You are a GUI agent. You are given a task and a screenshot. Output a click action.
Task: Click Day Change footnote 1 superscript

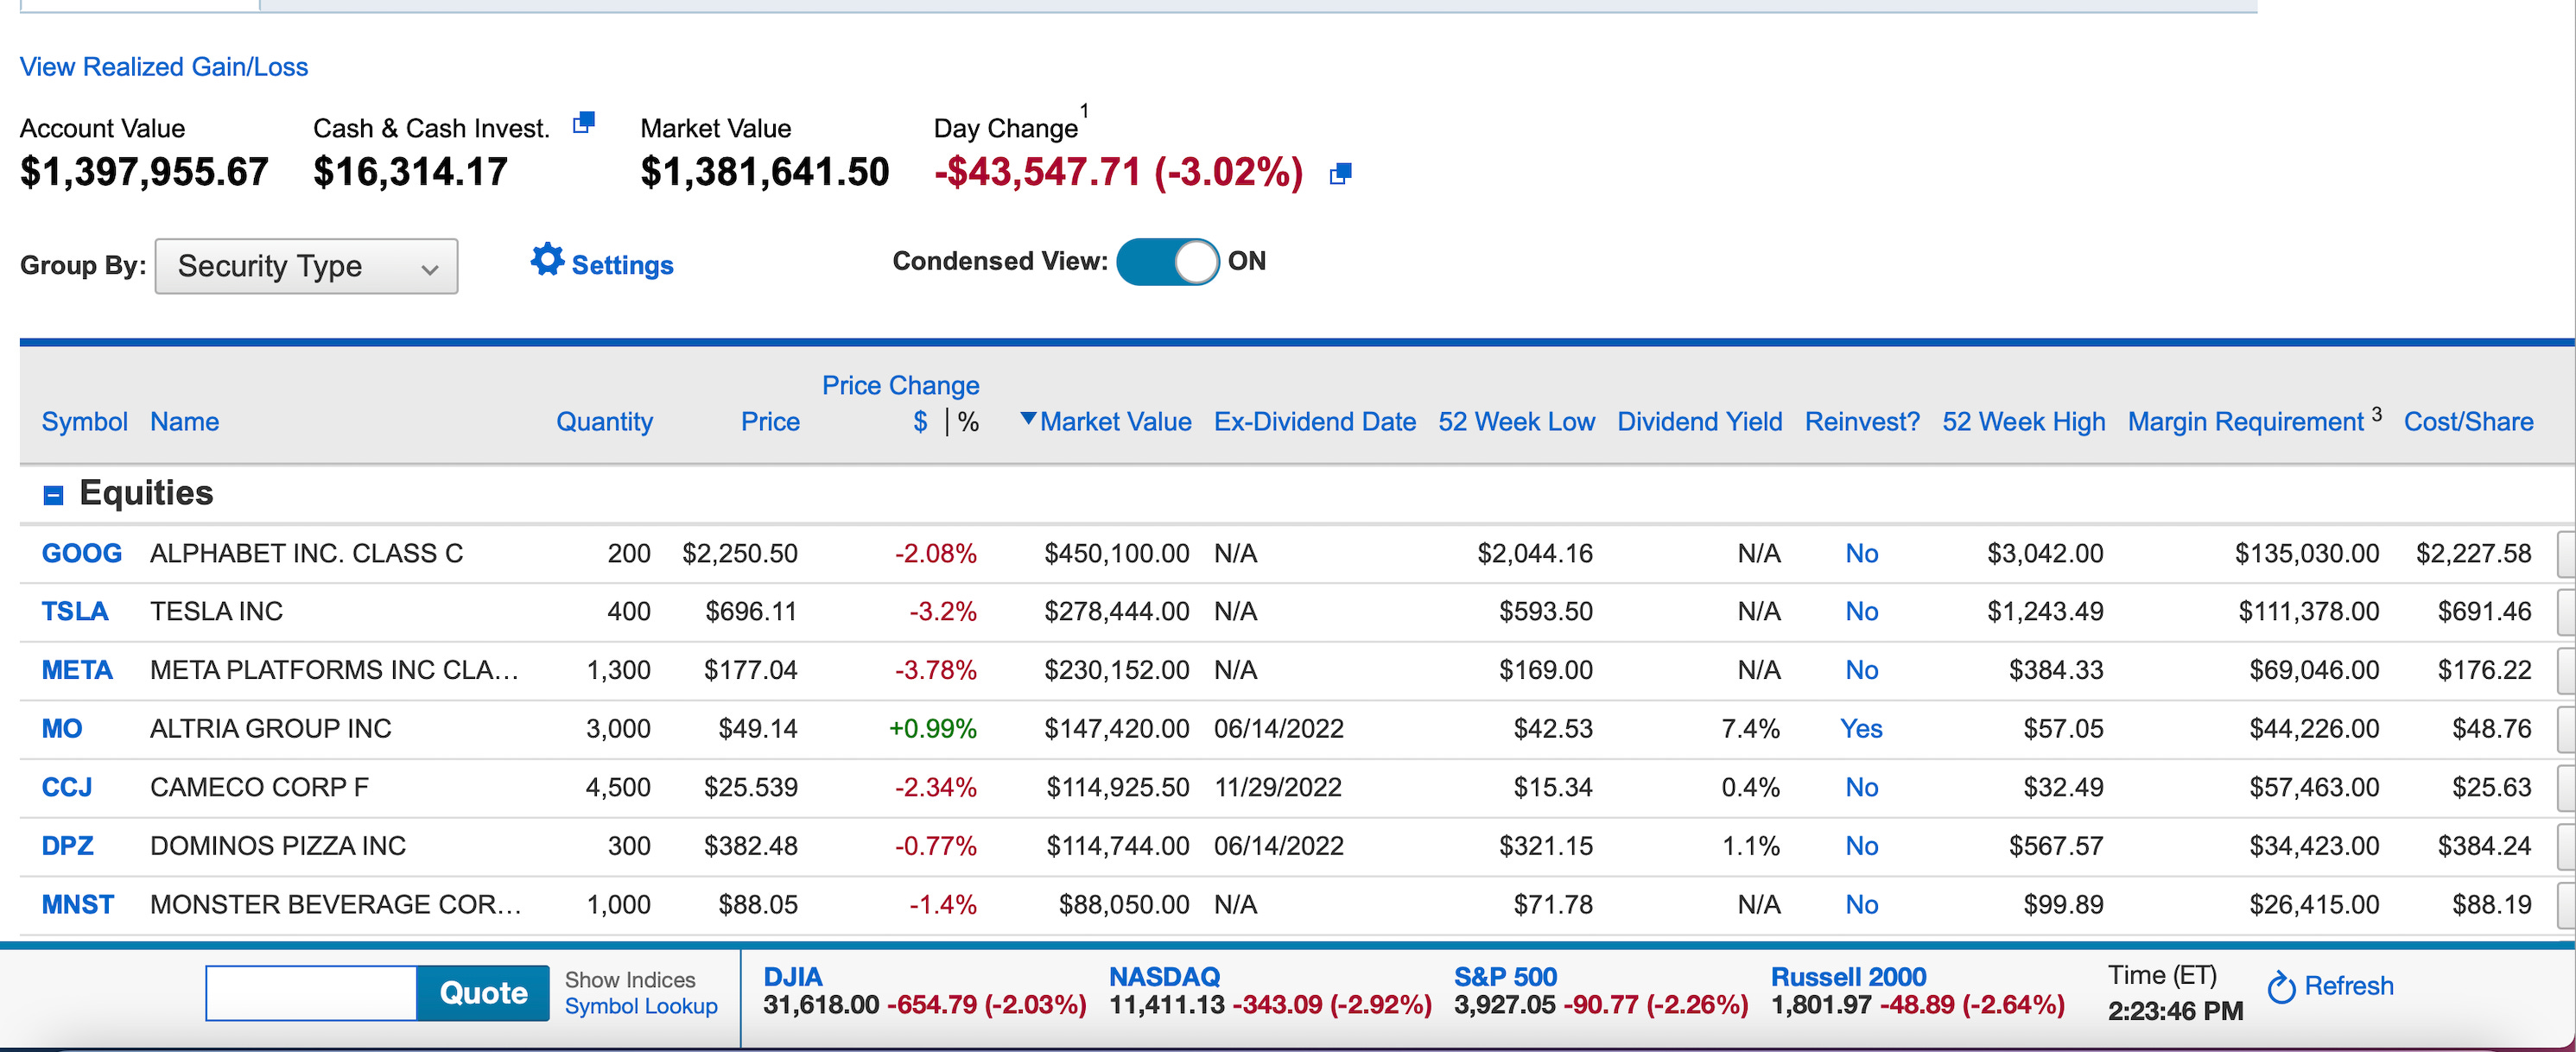tap(1084, 110)
